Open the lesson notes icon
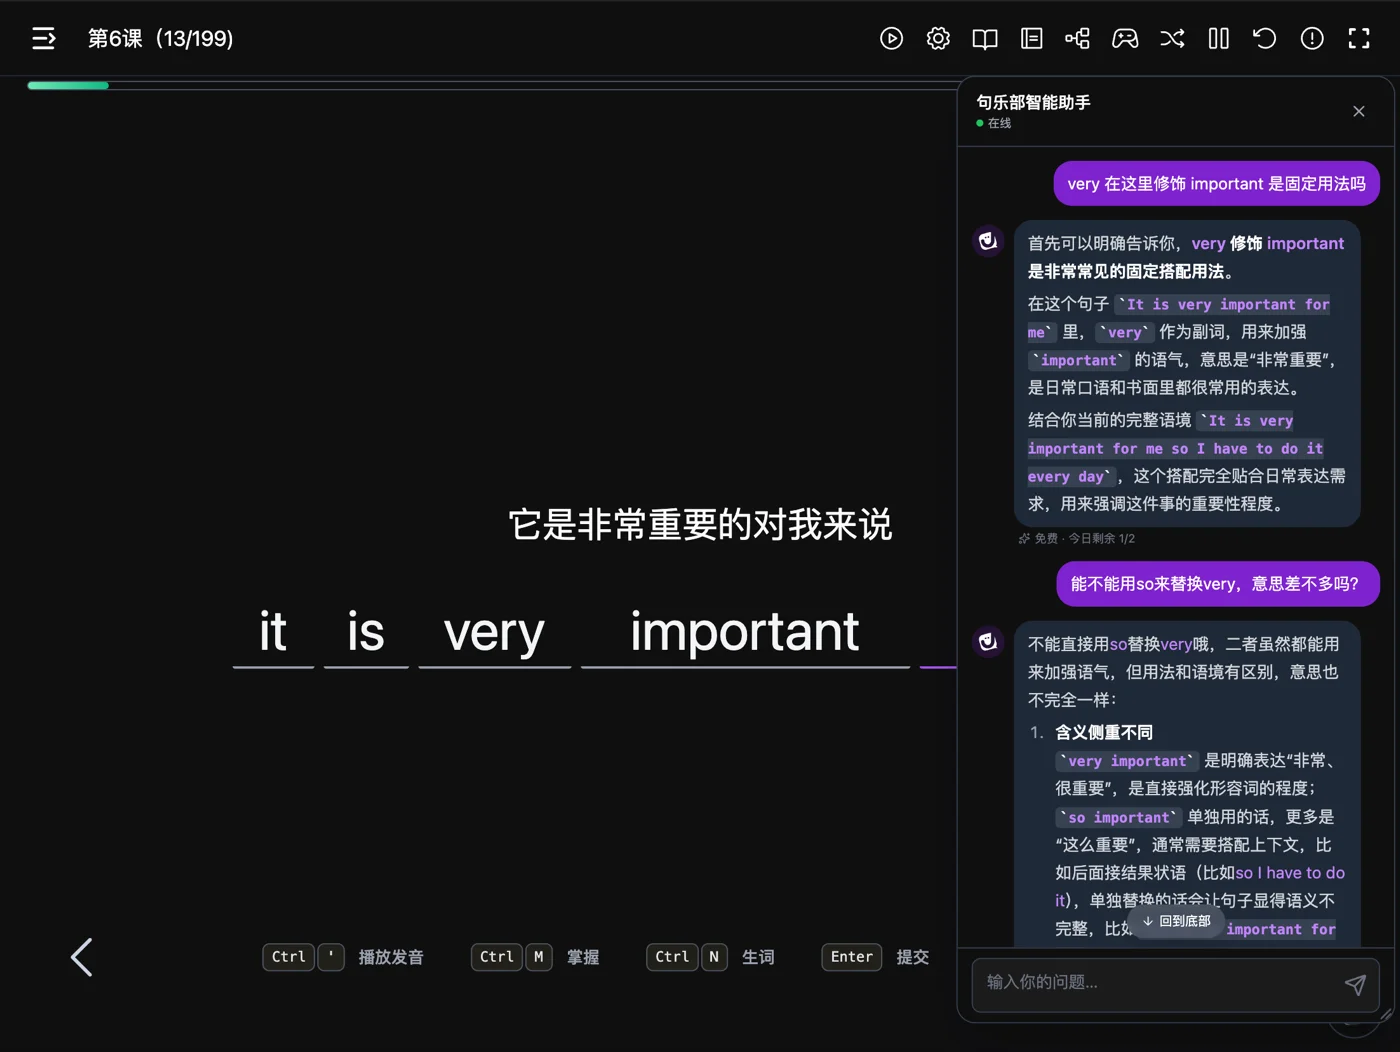This screenshot has height=1052, width=1400. coord(1031,38)
